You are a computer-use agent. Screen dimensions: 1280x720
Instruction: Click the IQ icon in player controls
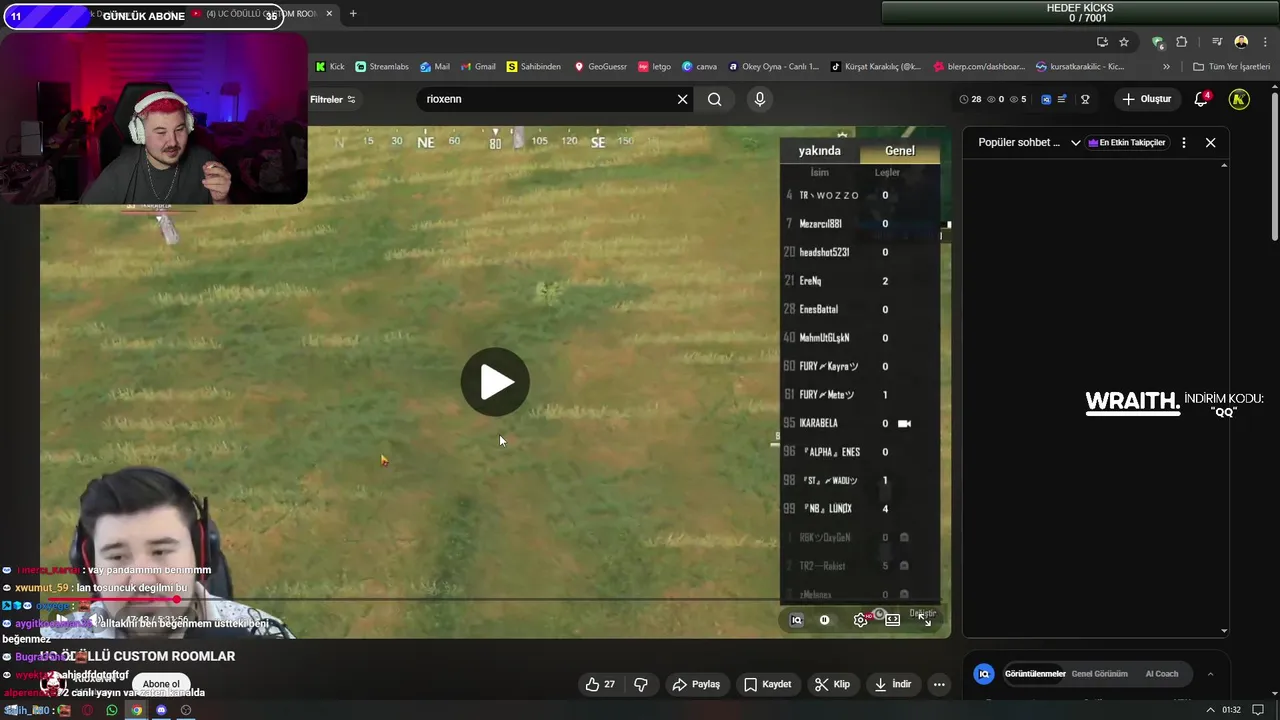[x=797, y=620]
